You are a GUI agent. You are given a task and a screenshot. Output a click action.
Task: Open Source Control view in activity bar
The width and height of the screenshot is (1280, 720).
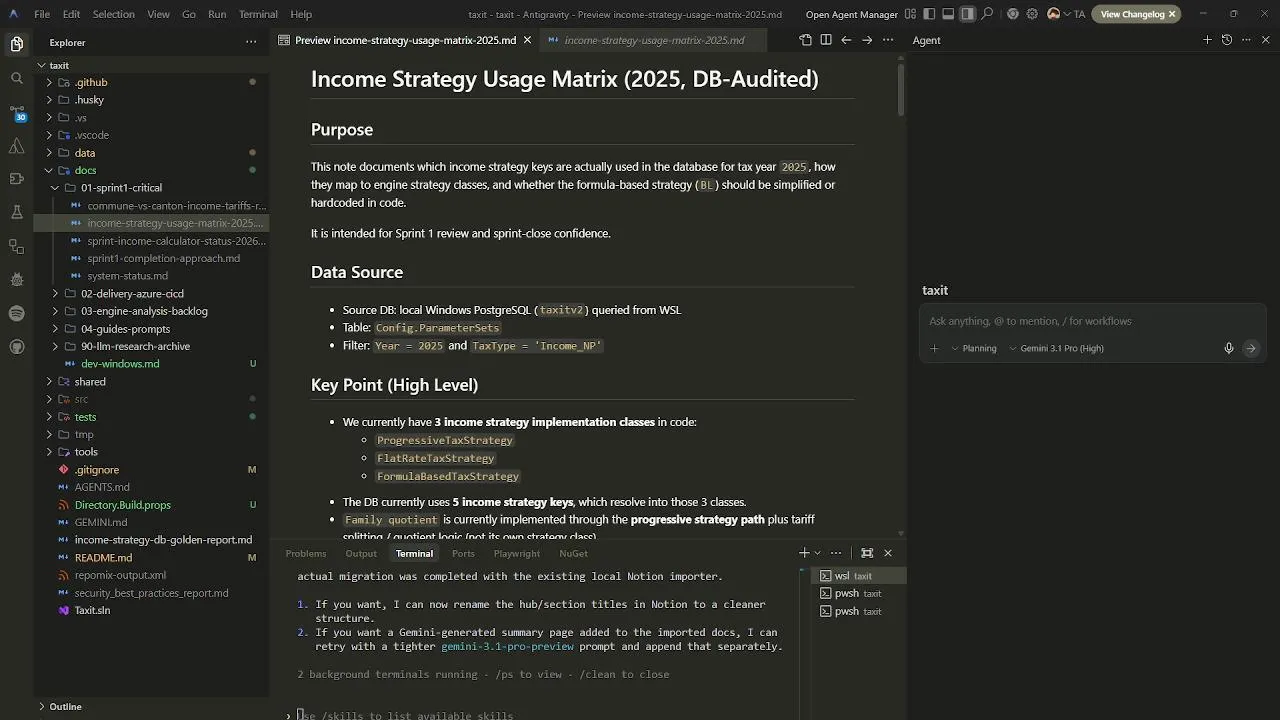click(17, 112)
